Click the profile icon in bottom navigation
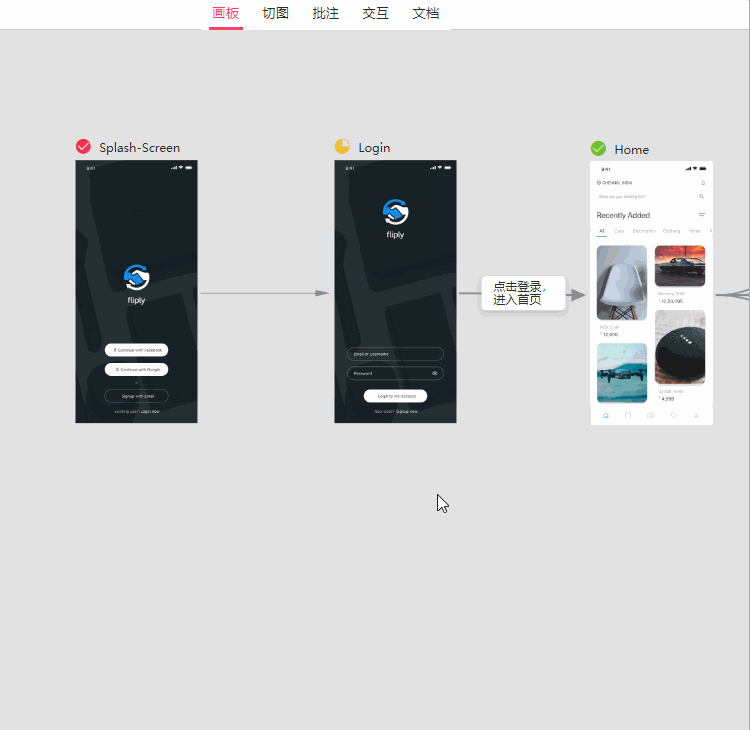 (x=696, y=416)
